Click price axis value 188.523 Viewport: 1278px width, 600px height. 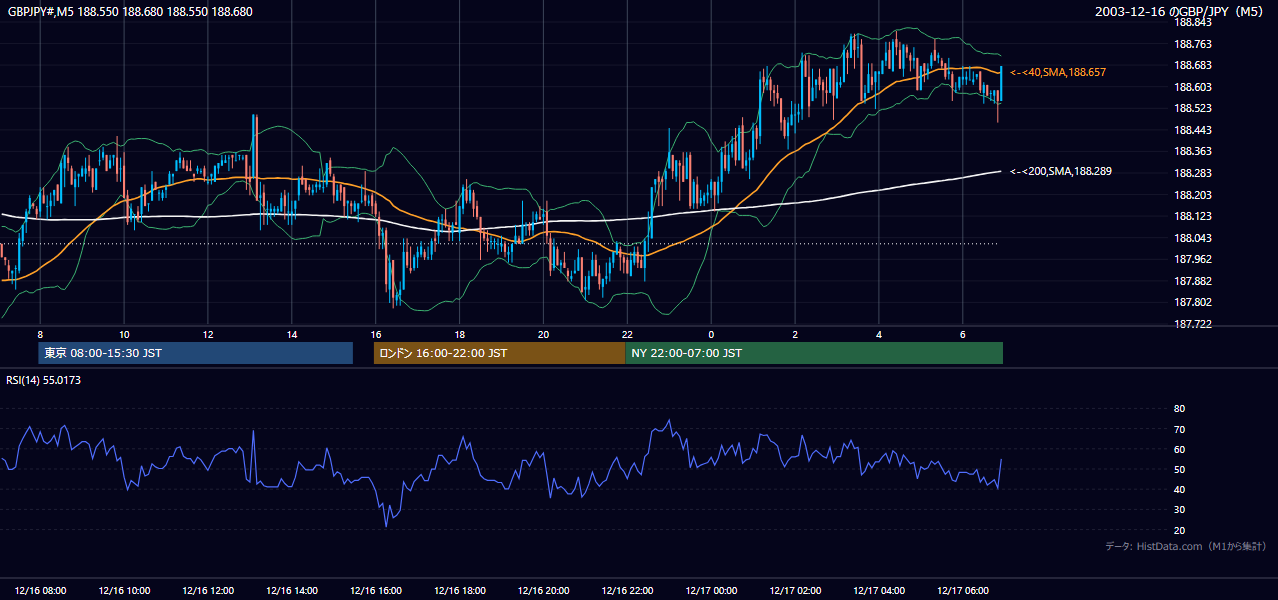(x=1192, y=108)
